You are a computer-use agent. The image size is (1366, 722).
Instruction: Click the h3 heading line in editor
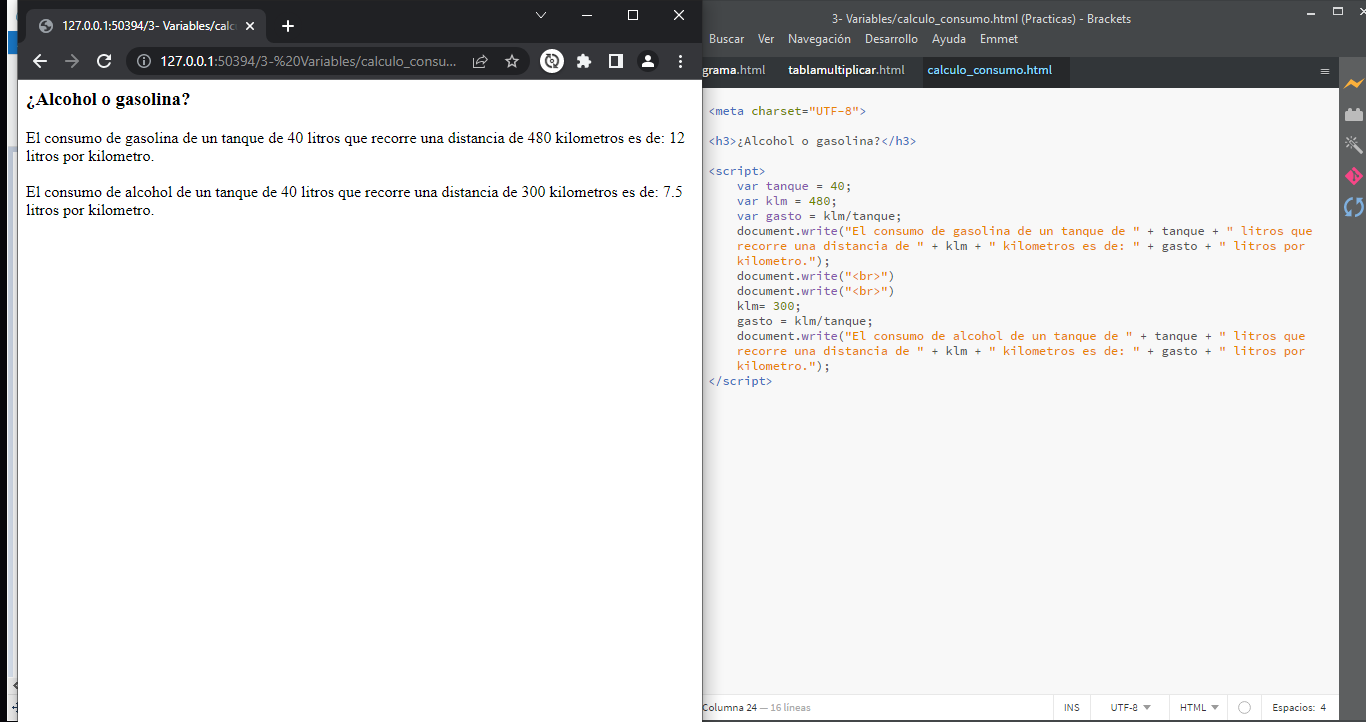[x=812, y=141]
